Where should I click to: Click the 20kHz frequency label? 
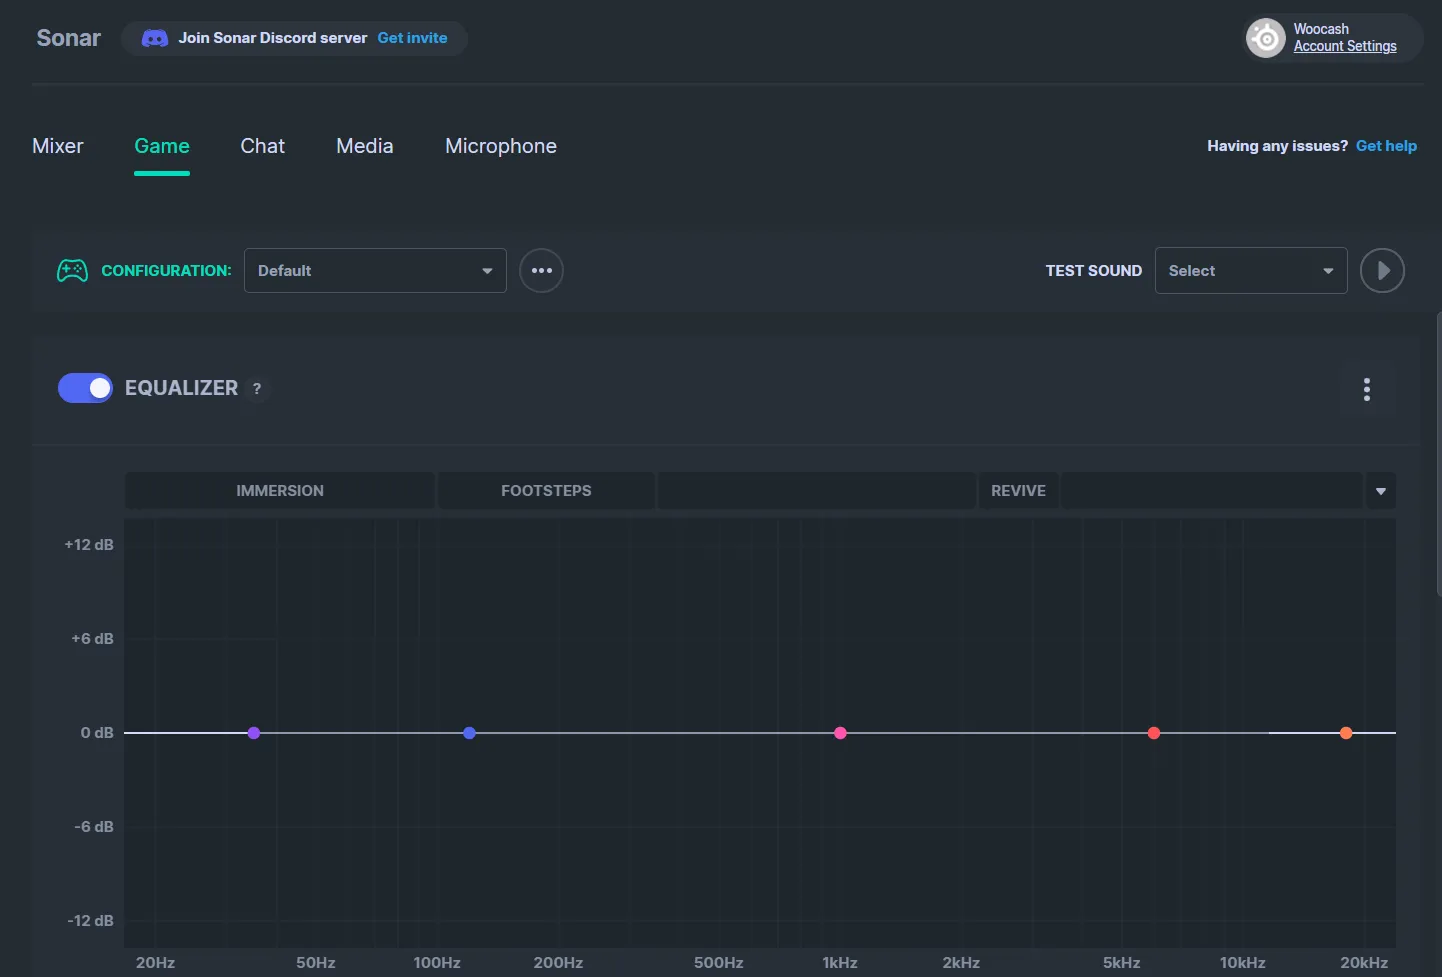(x=1364, y=963)
